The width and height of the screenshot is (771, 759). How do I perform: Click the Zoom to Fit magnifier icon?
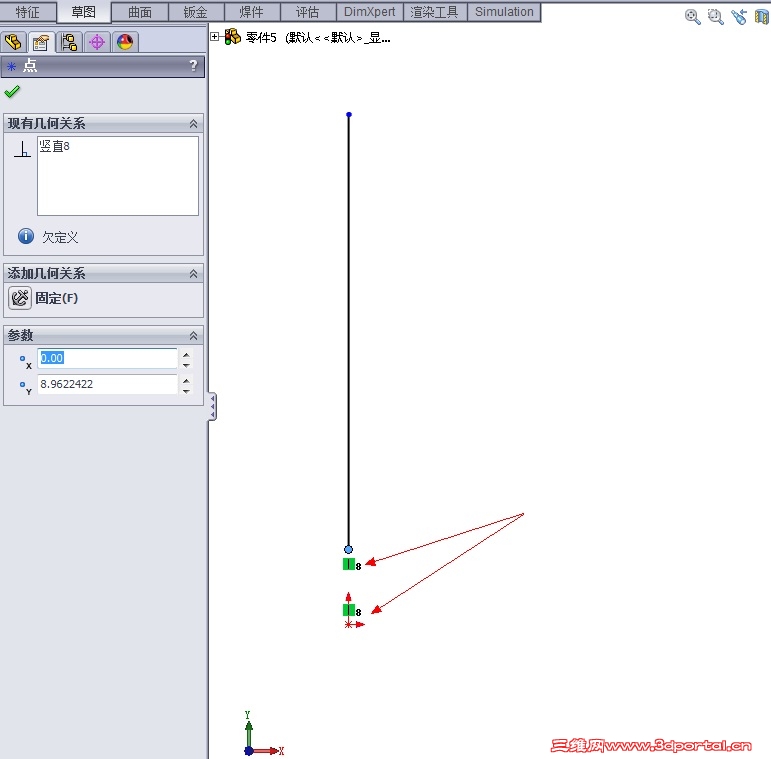click(x=692, y=17)
